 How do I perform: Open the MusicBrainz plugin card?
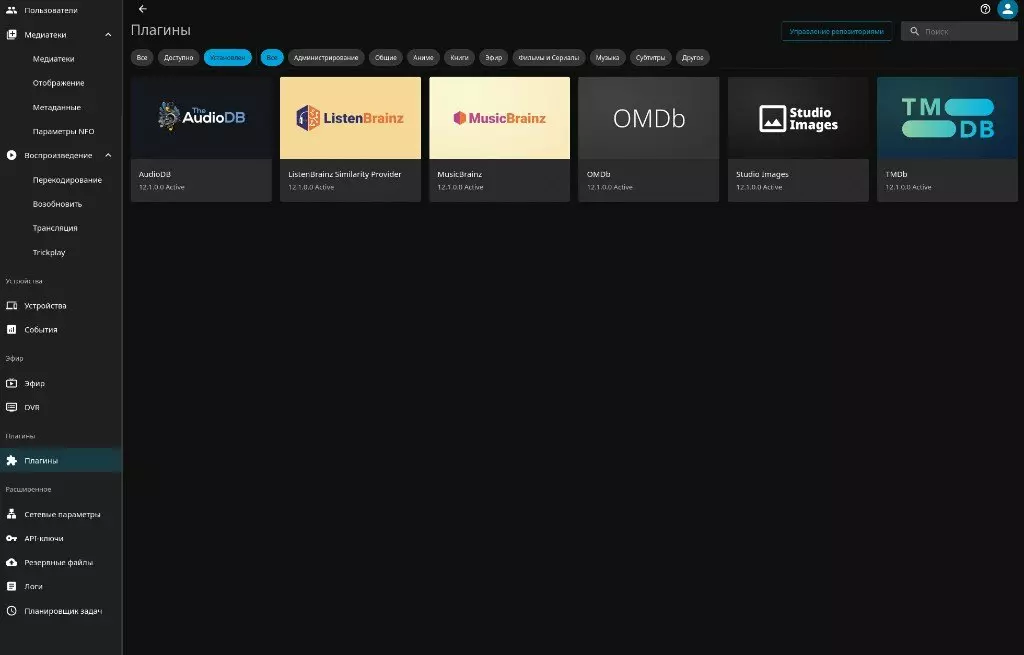500,139
